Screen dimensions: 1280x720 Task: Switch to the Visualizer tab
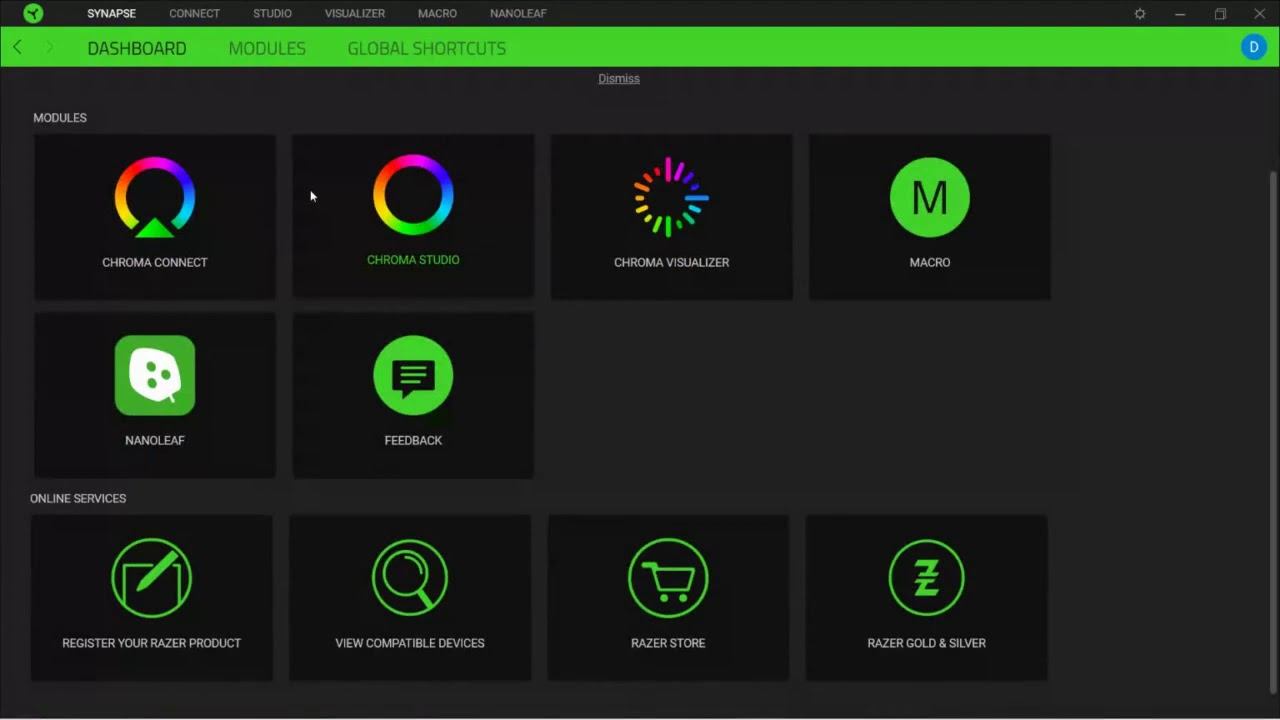(x=355, y=13)
